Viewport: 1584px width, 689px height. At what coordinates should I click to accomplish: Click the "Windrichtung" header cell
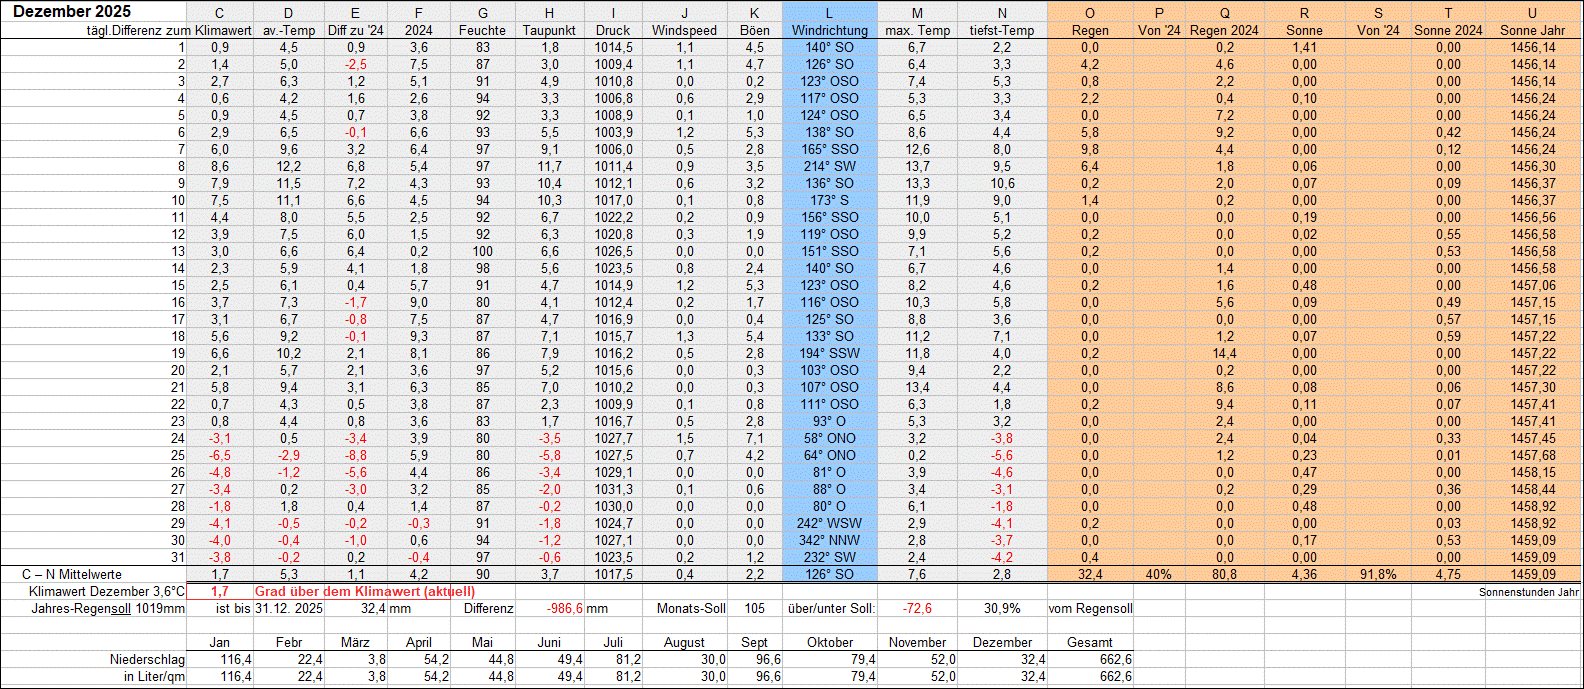click(829, 30)
